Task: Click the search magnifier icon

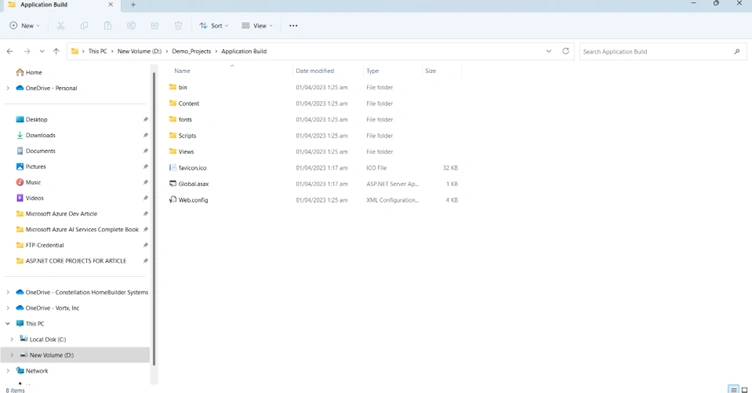Action: [737, 51]
